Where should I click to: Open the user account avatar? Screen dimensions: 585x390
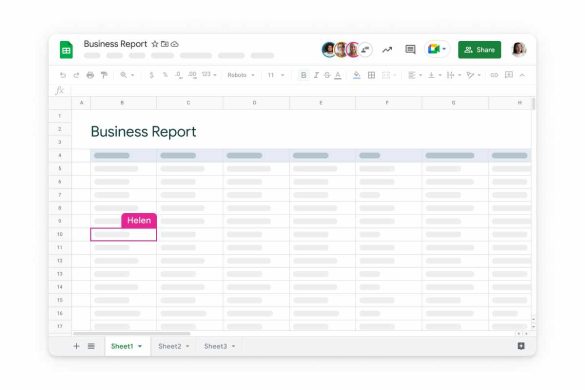(519, 49)
